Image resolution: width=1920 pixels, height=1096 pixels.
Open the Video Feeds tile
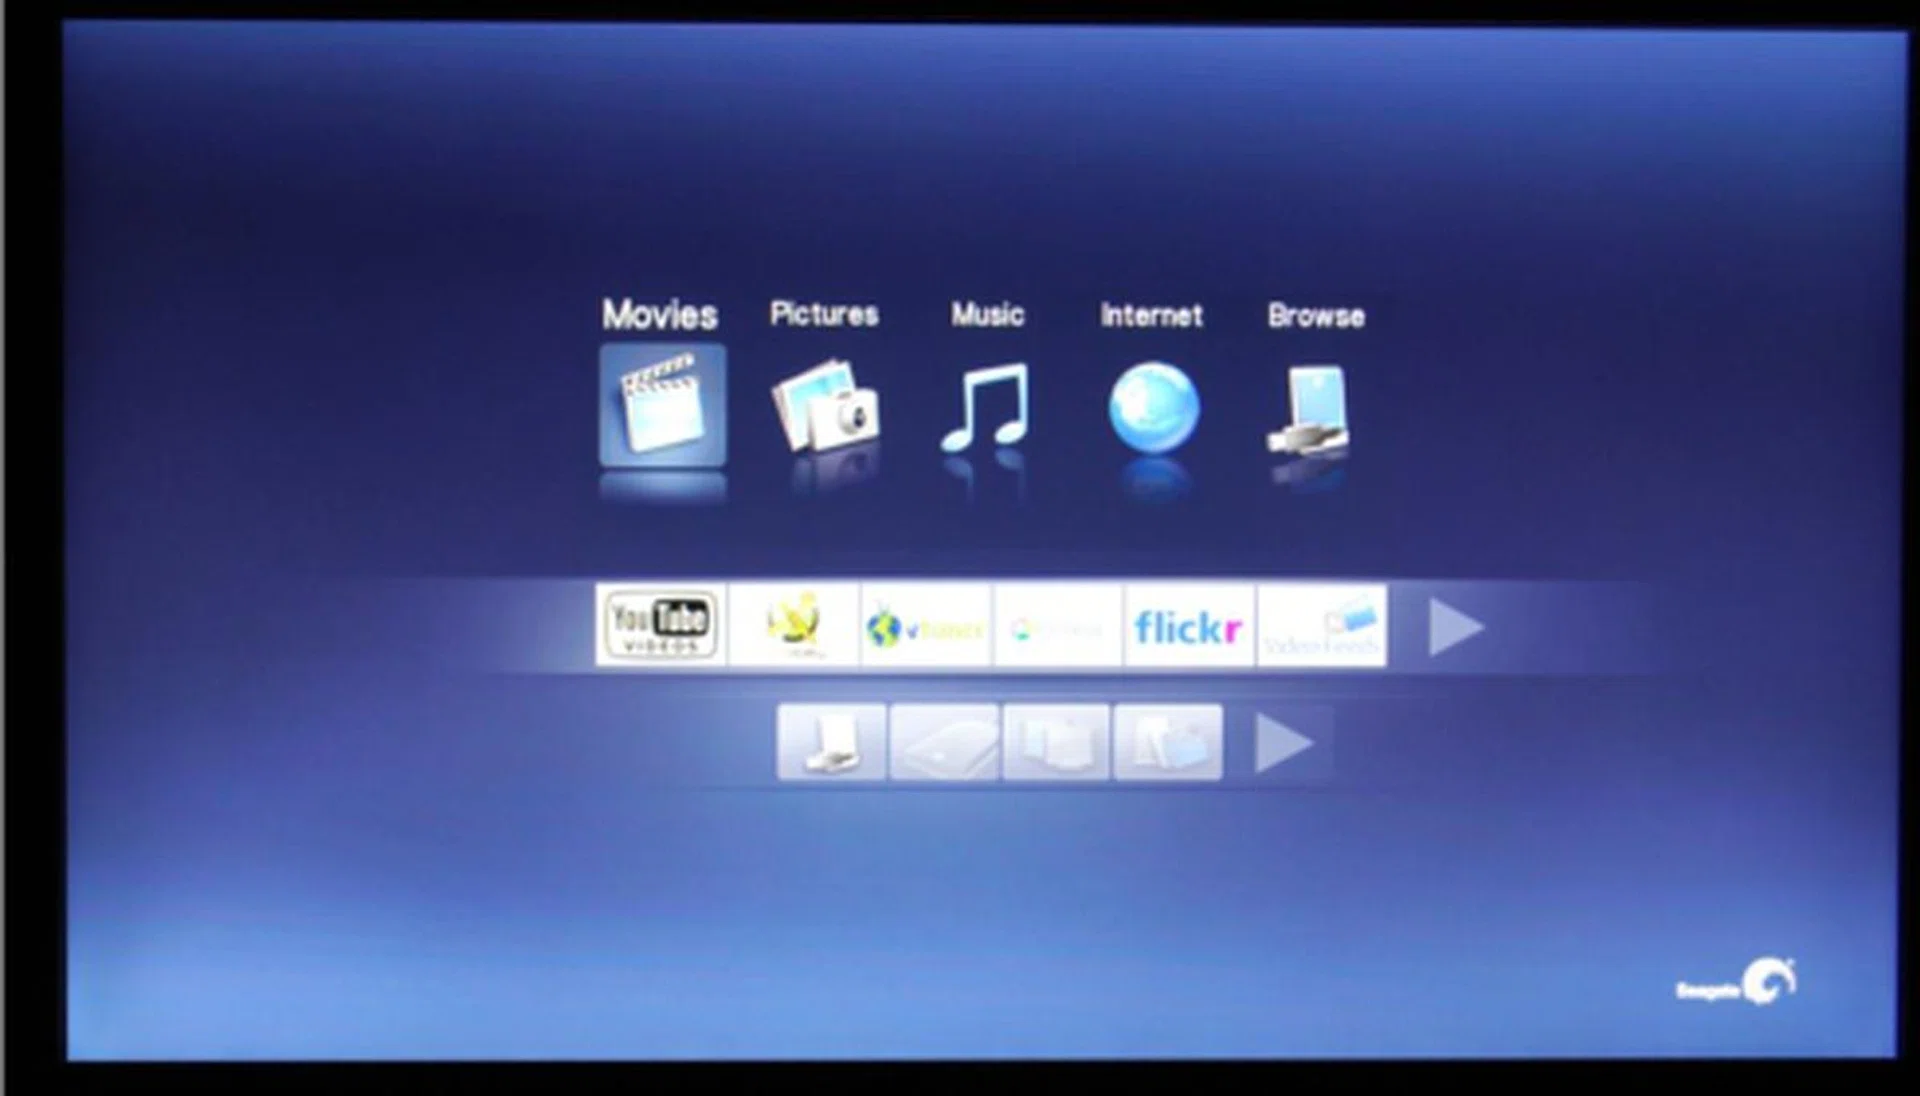click(x=1322, y=627)
